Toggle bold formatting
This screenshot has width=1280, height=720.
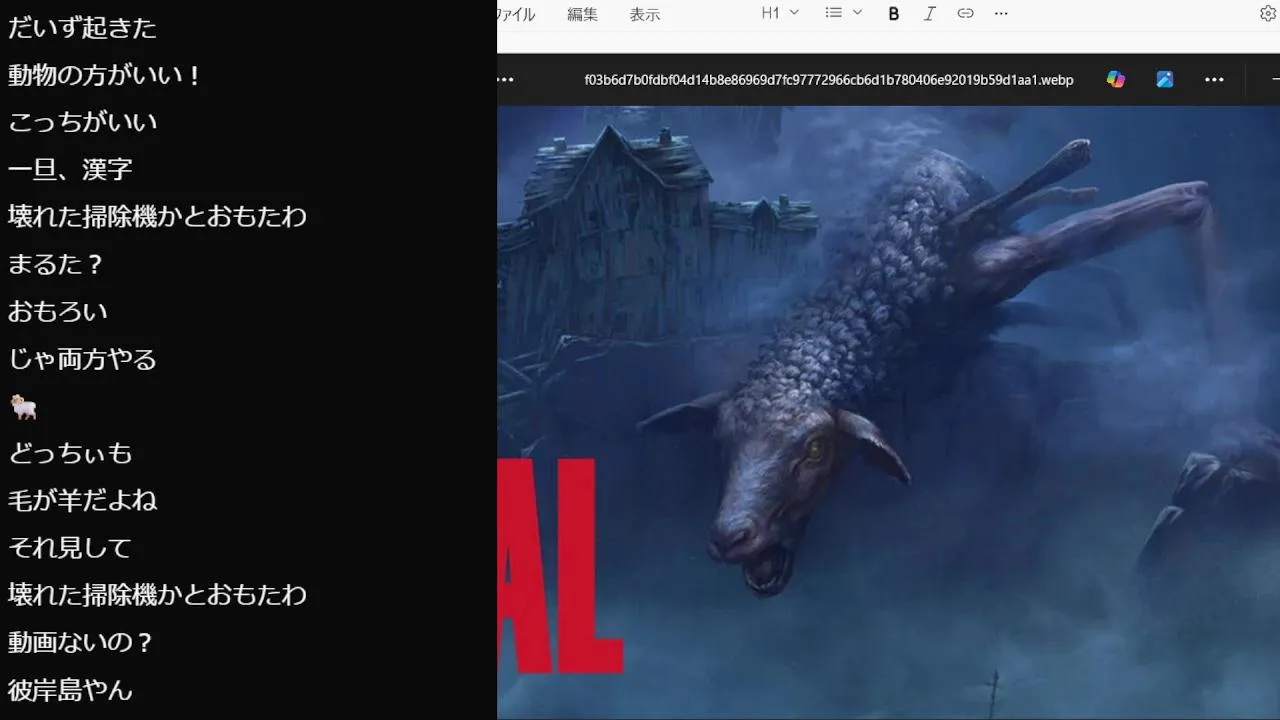pyautogui.click(x=894, y=13)
